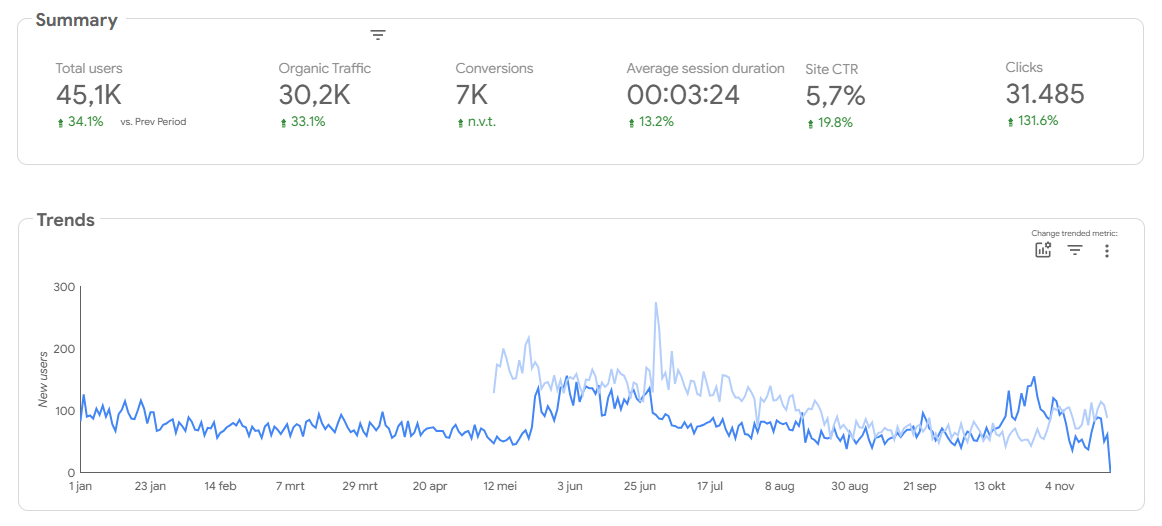Click the green up arrow next to 19.8%
This screenshot has width=1162, height=526.
(810, 124)
